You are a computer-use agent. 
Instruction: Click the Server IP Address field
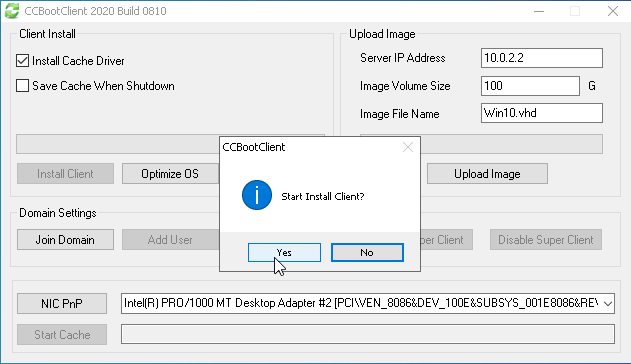click(542, 58)
